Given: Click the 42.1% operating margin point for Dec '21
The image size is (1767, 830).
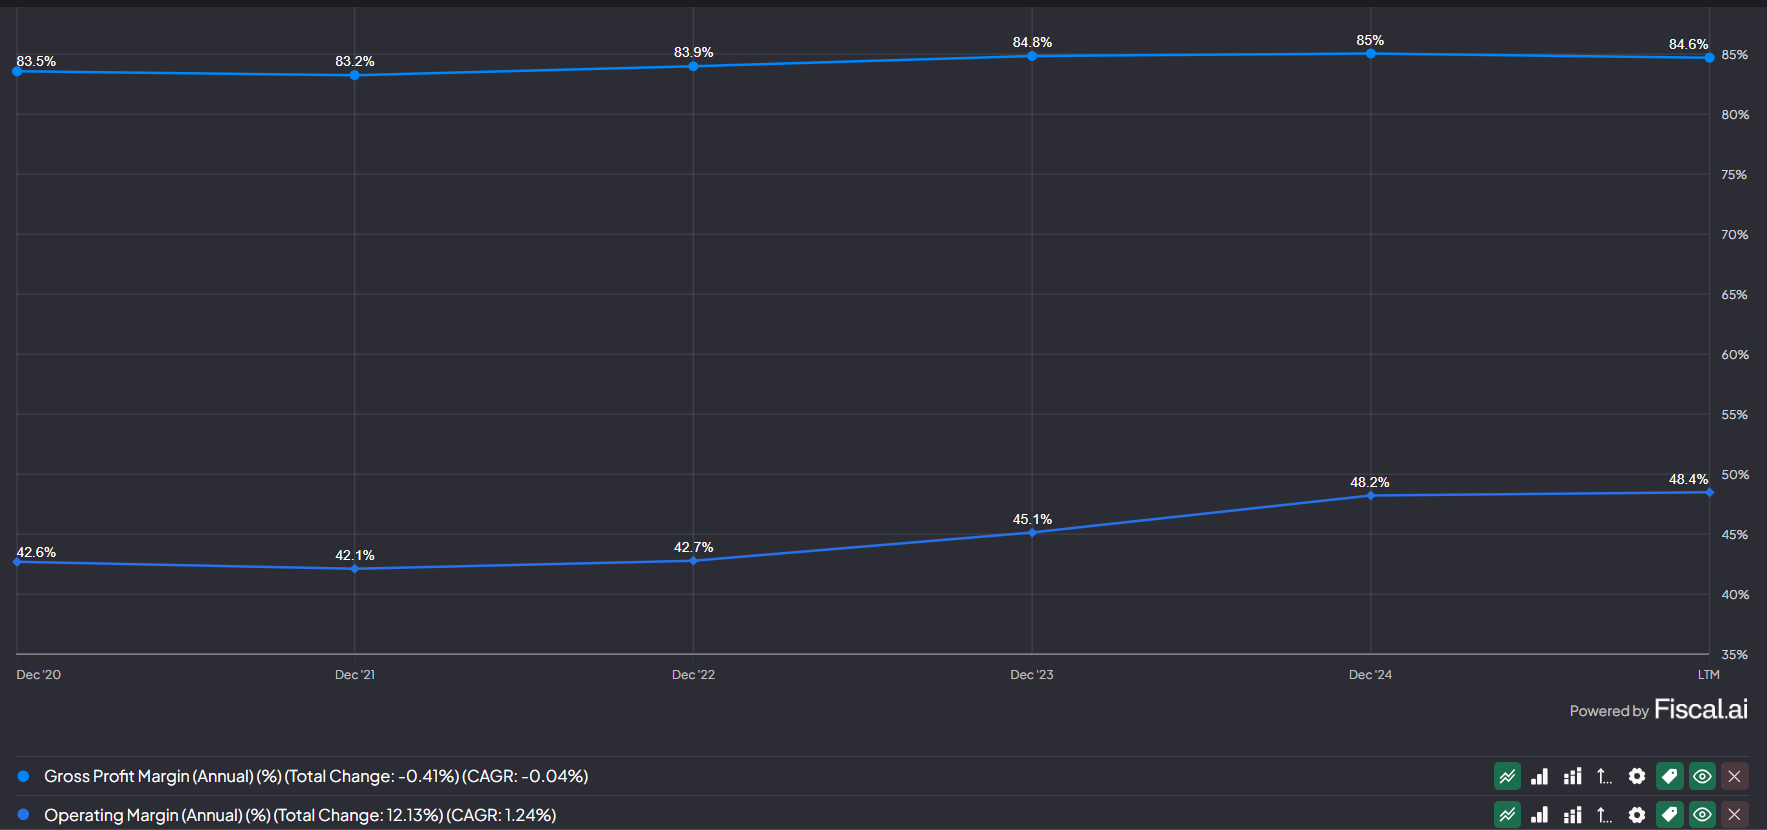Looking at the screenshot, I should click(355, 569).
